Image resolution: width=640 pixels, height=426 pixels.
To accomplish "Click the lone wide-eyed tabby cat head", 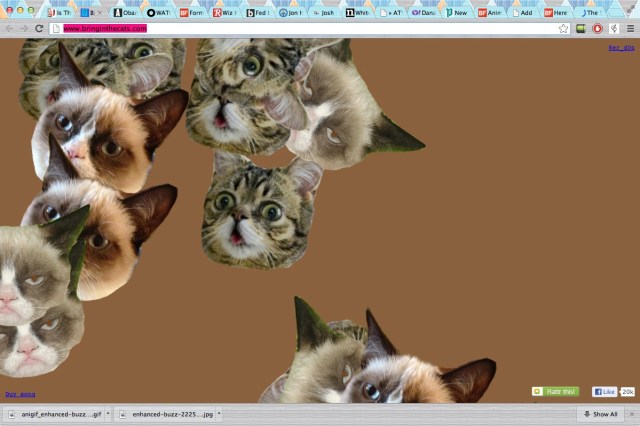I will [261, 212].
